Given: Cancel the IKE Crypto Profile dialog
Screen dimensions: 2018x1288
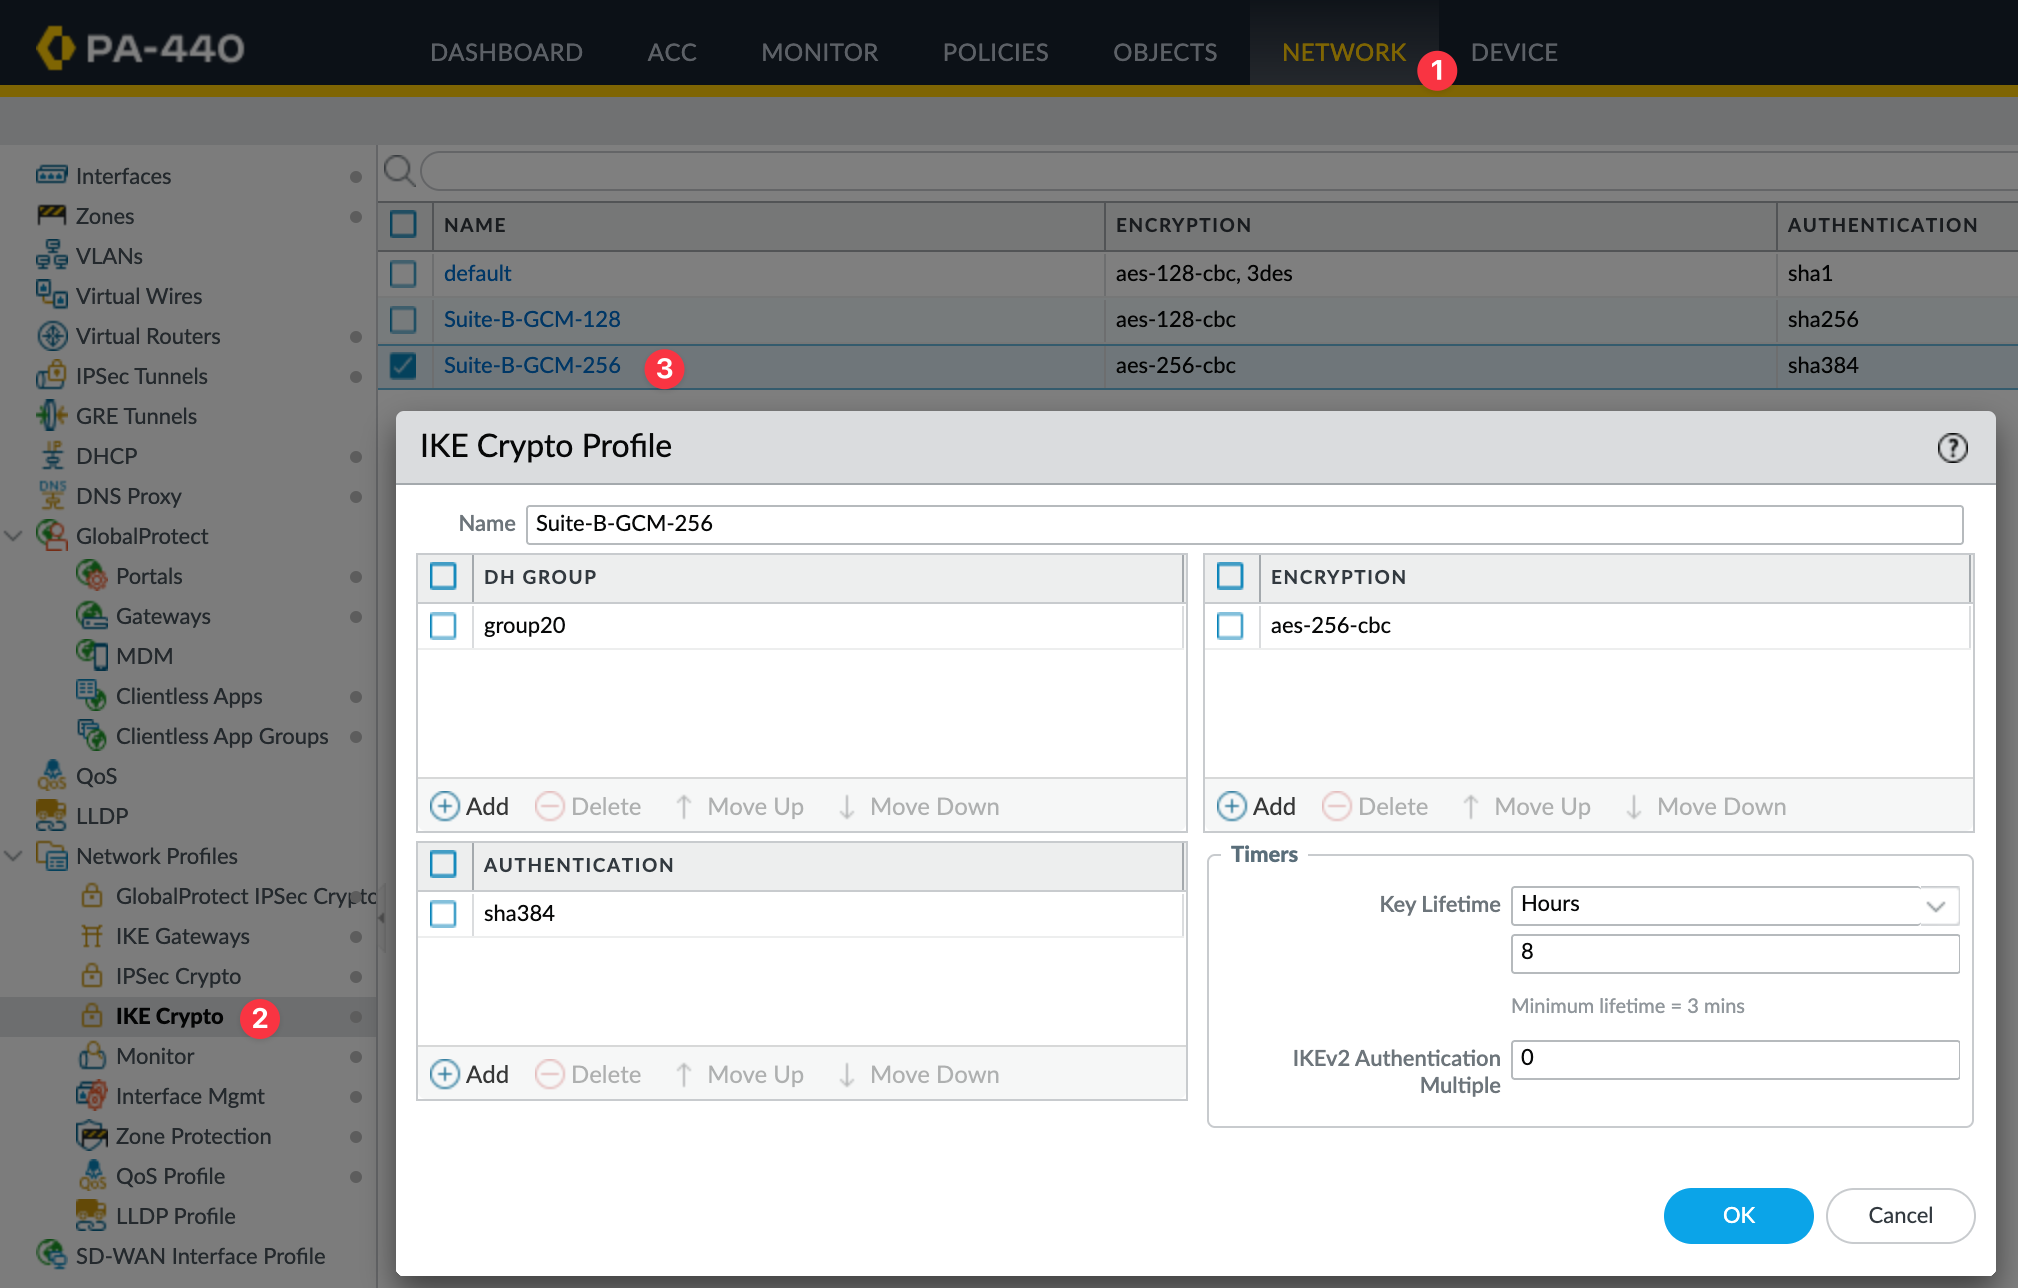Looking at the screenshot, I should pos(1899,1215).
